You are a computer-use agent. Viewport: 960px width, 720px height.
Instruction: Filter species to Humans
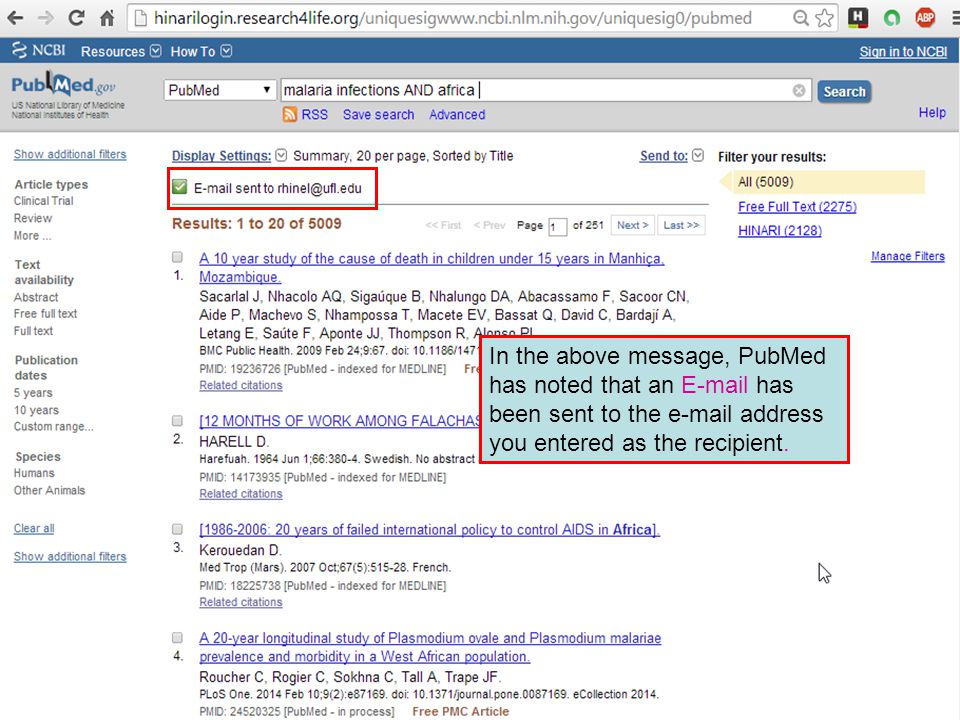[34, 473]
